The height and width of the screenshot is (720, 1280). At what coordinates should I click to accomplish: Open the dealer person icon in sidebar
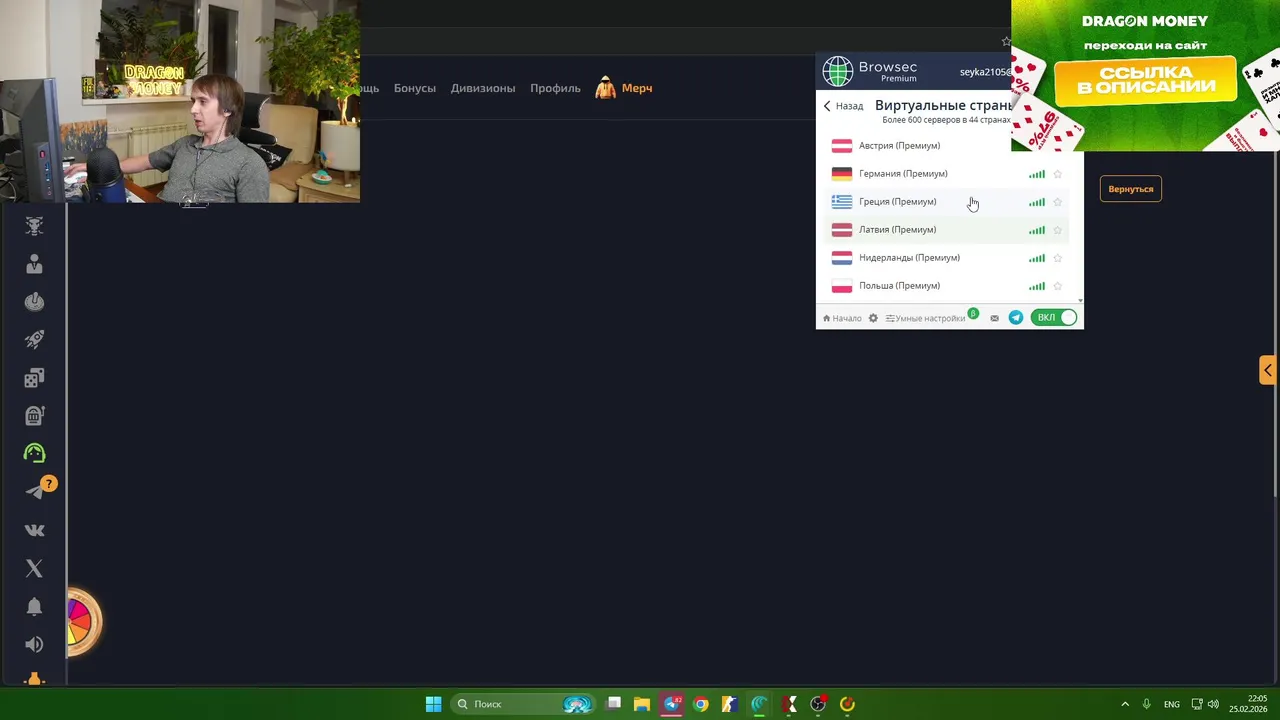coord(34,264)
